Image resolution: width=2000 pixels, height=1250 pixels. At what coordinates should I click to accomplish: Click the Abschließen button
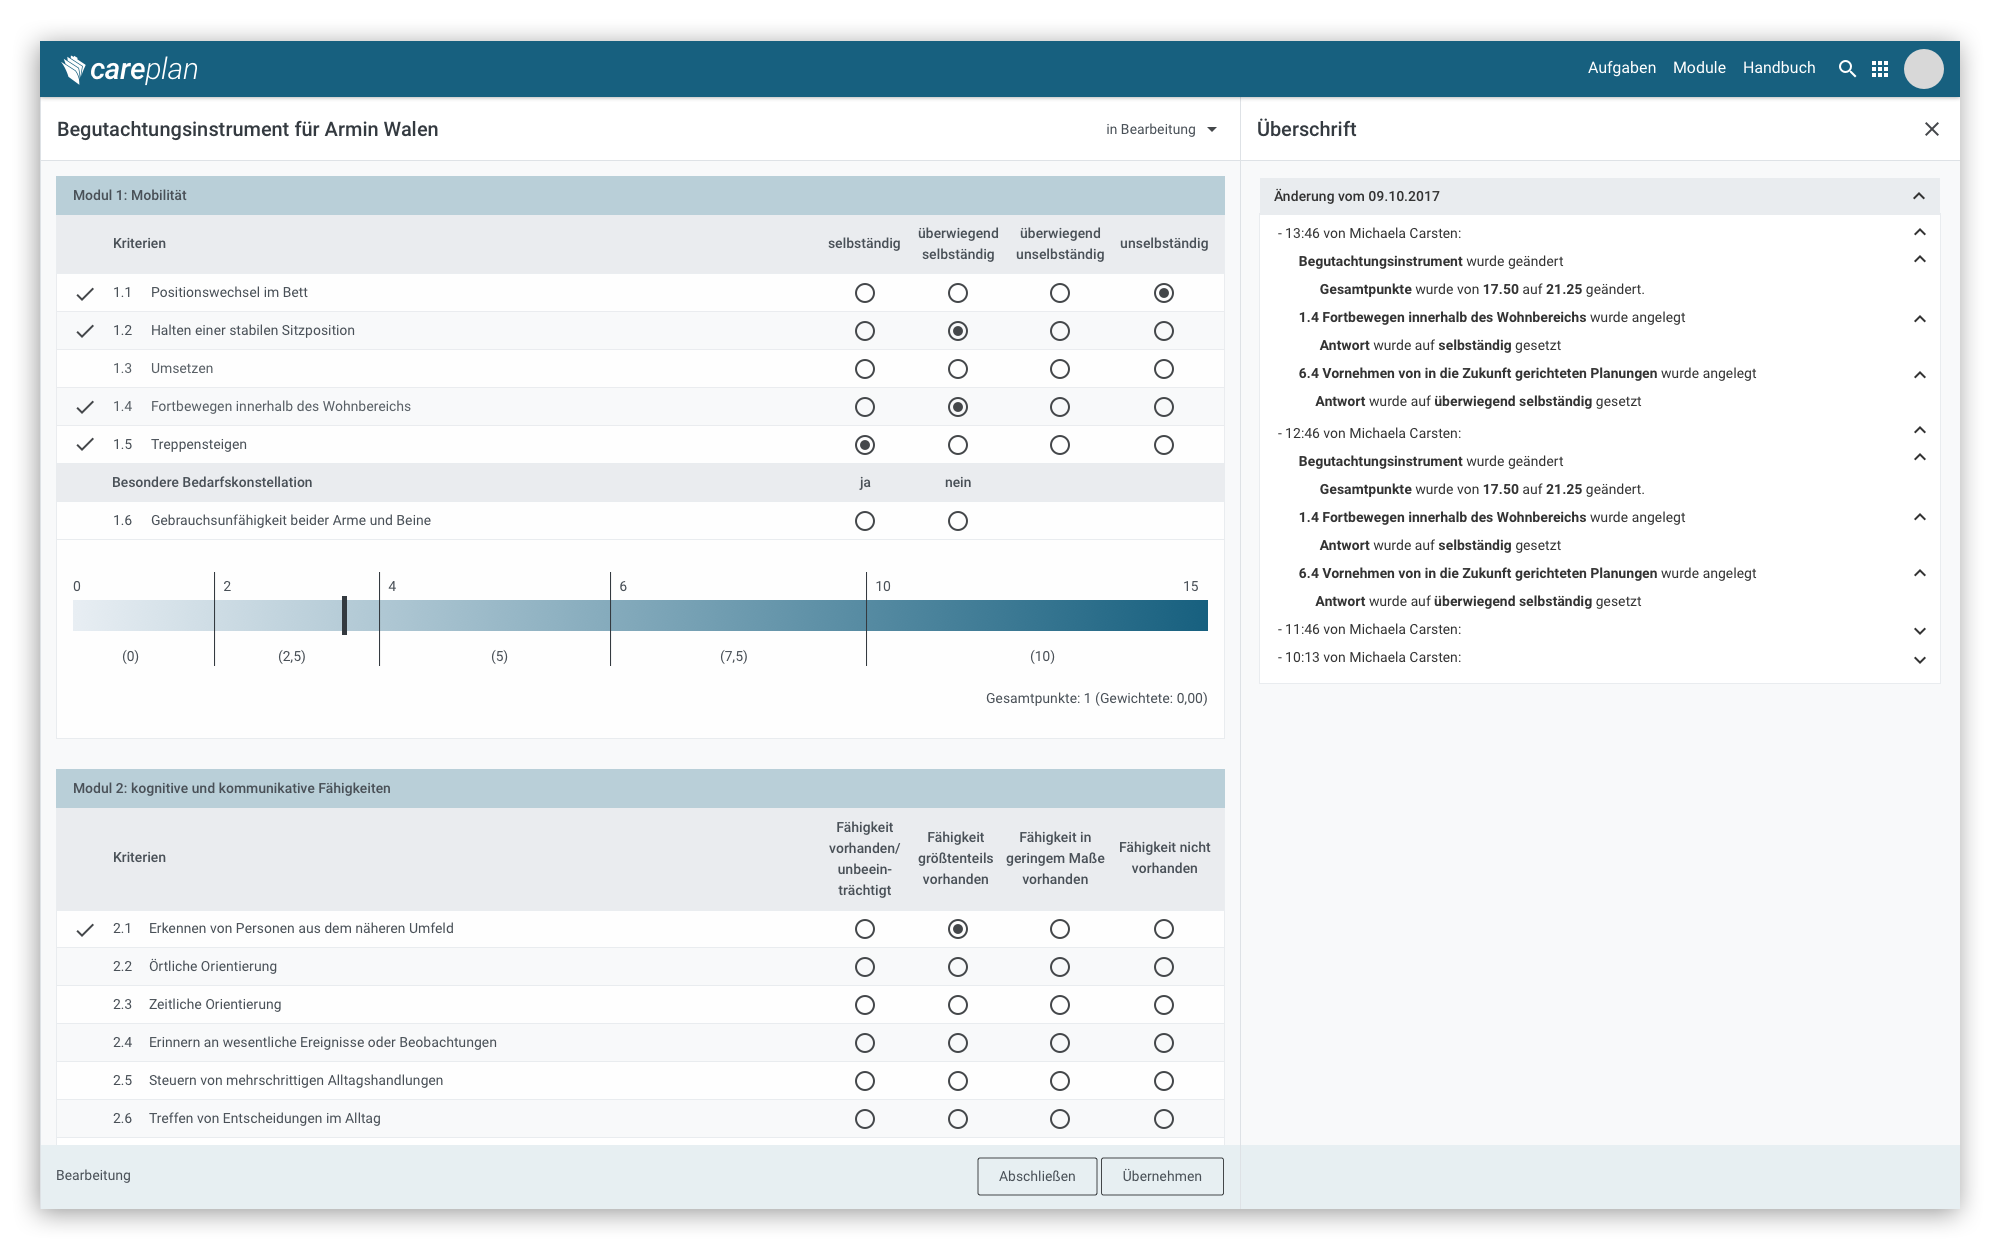pos(1037,1176)
